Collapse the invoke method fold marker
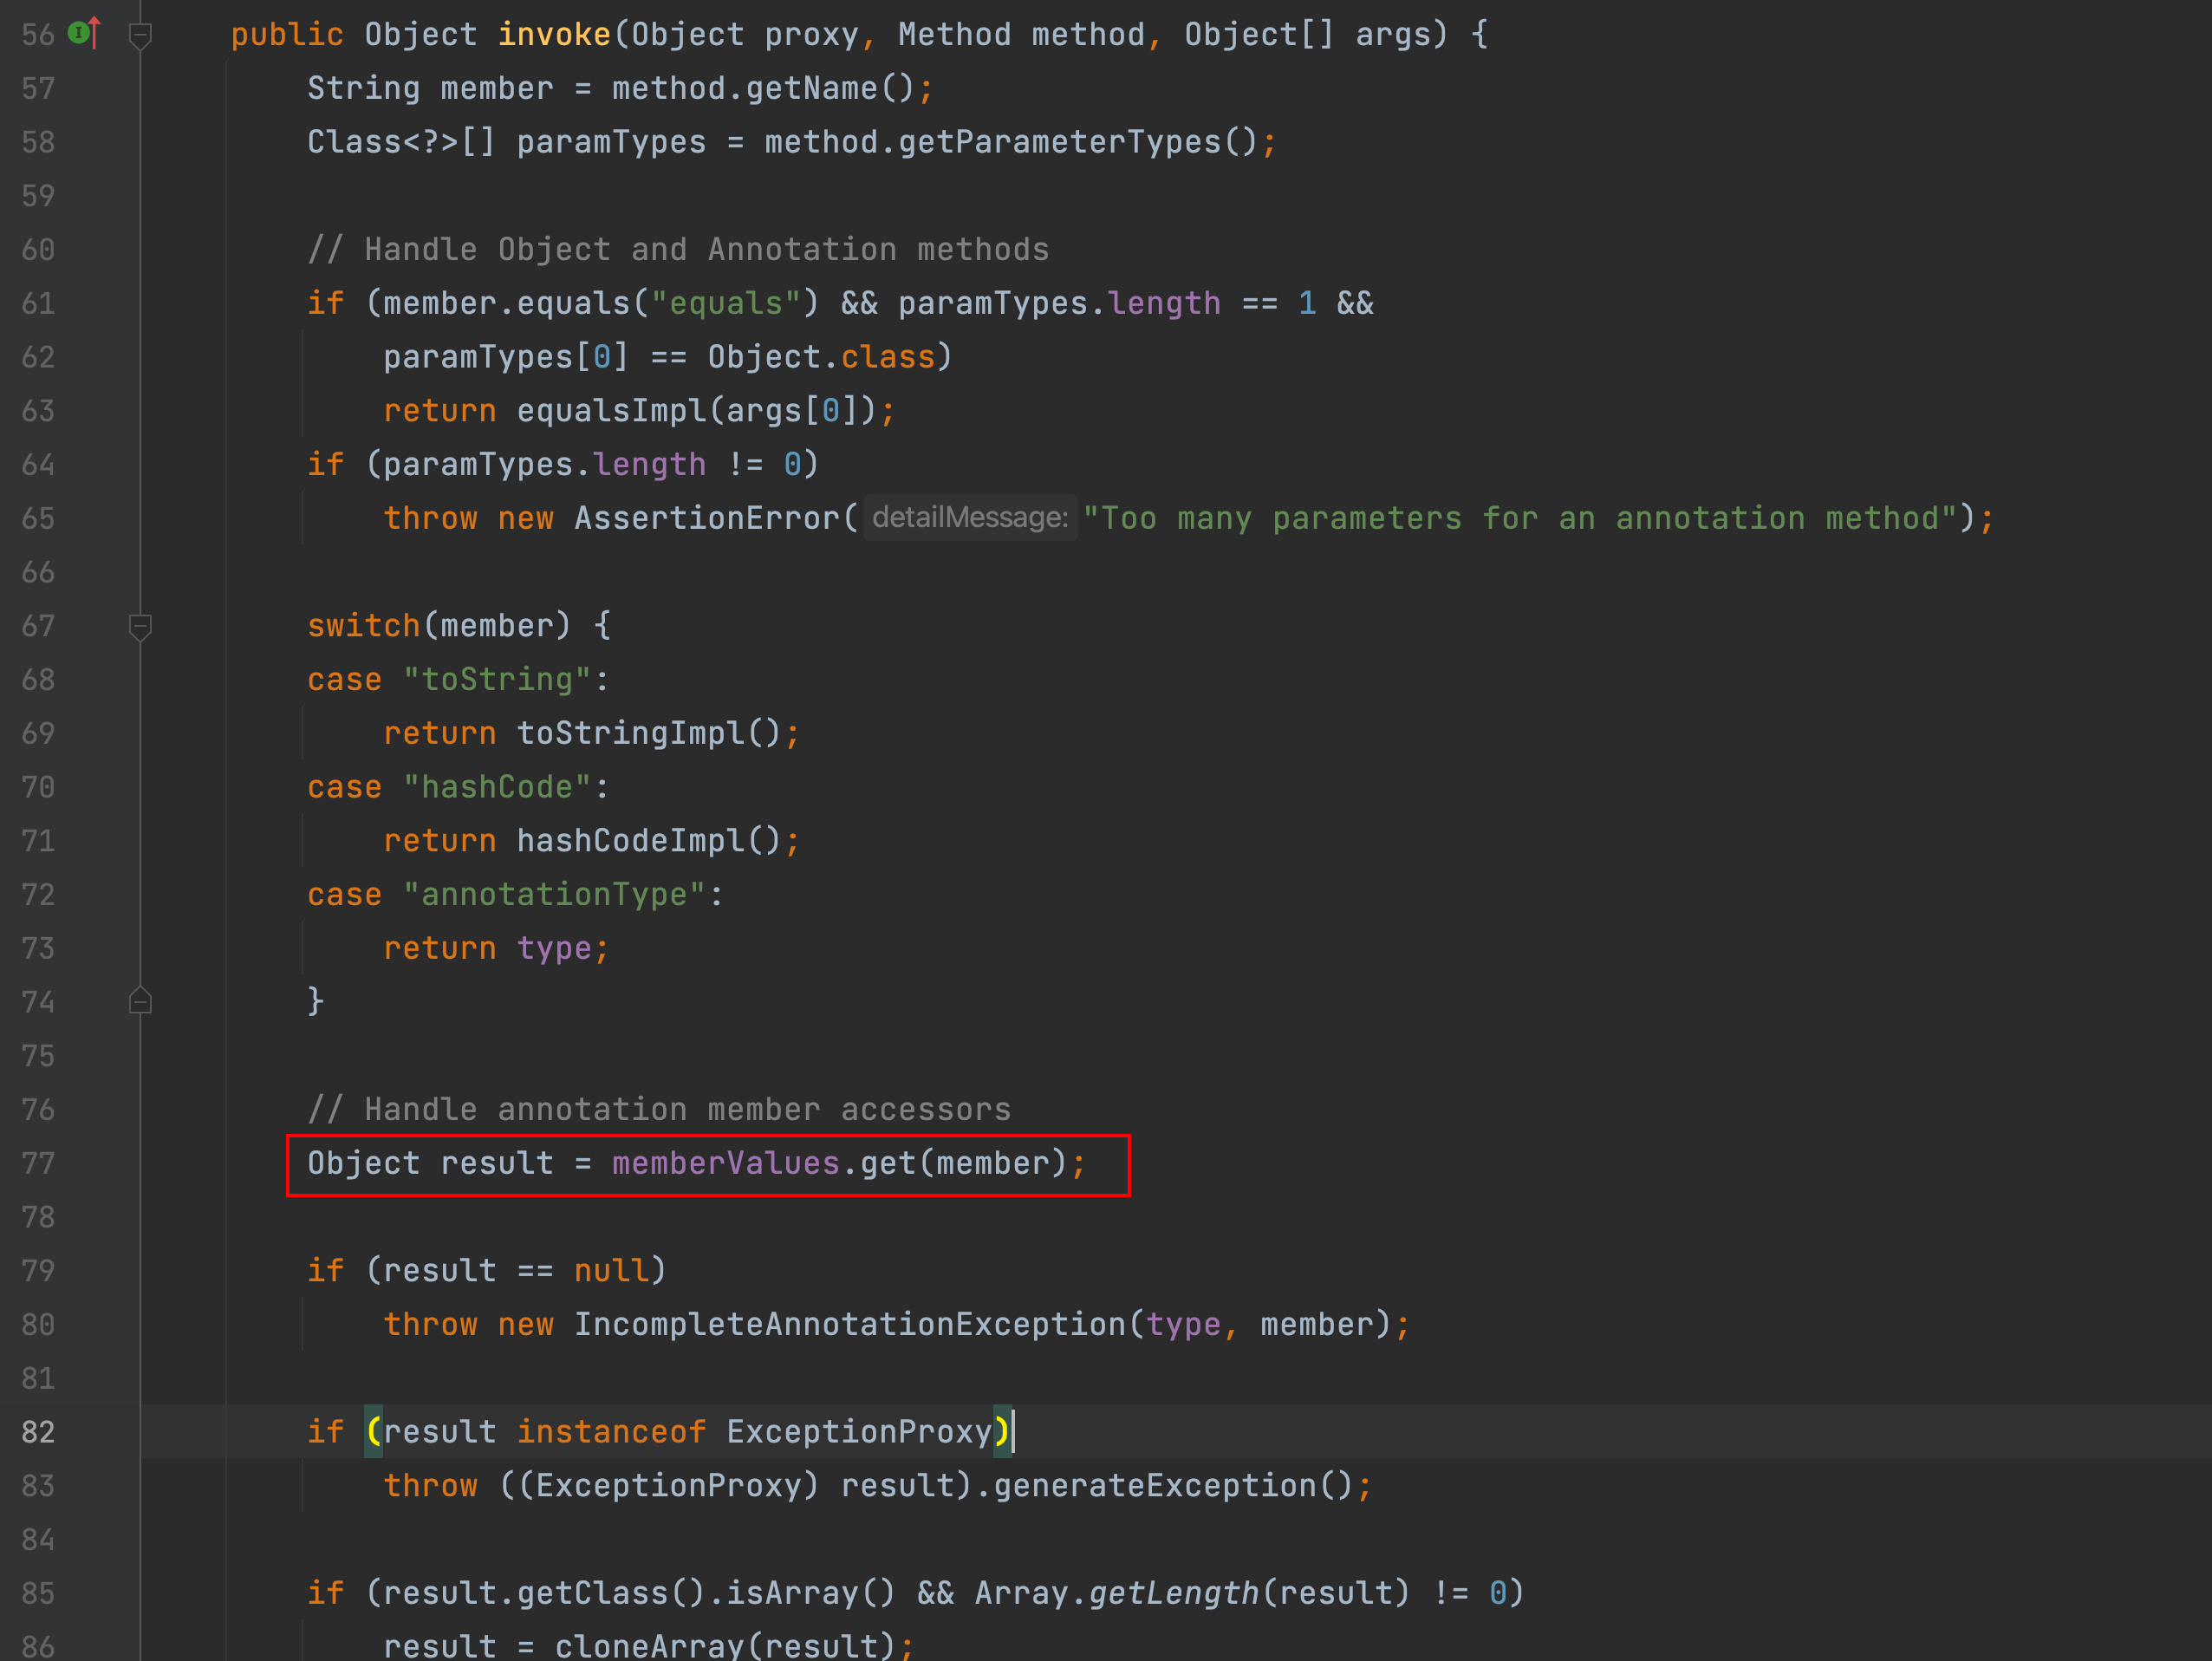Screen dimensions: 2212x1661 click(140, 35)
